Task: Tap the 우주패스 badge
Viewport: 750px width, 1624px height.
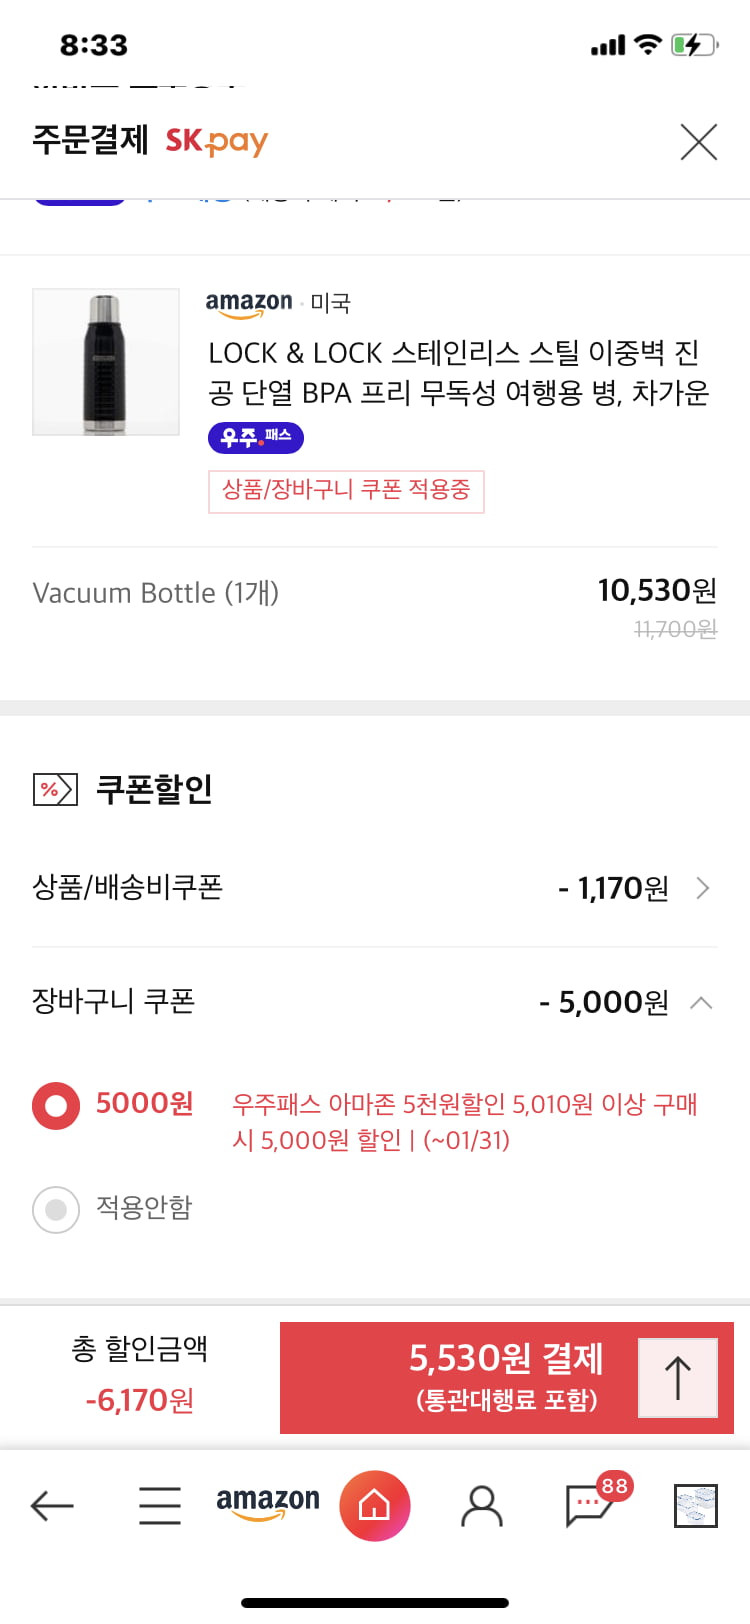Action: (256, 437)
